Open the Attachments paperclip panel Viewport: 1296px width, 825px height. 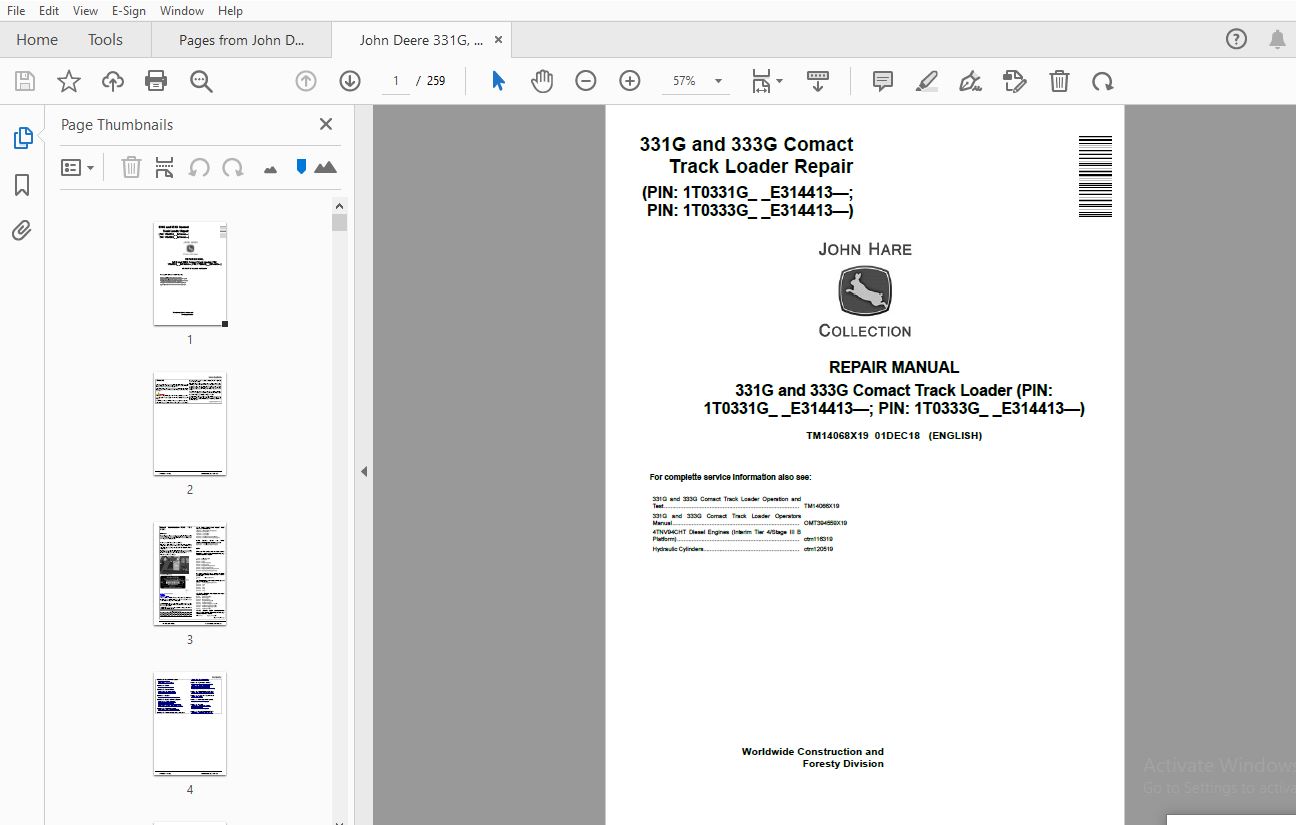[x=22, y=231]
